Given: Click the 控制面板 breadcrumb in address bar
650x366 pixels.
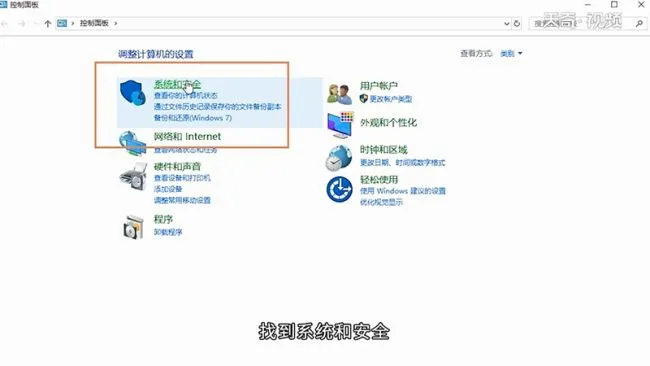Looking at the screenshot, I should pos(94,23).
